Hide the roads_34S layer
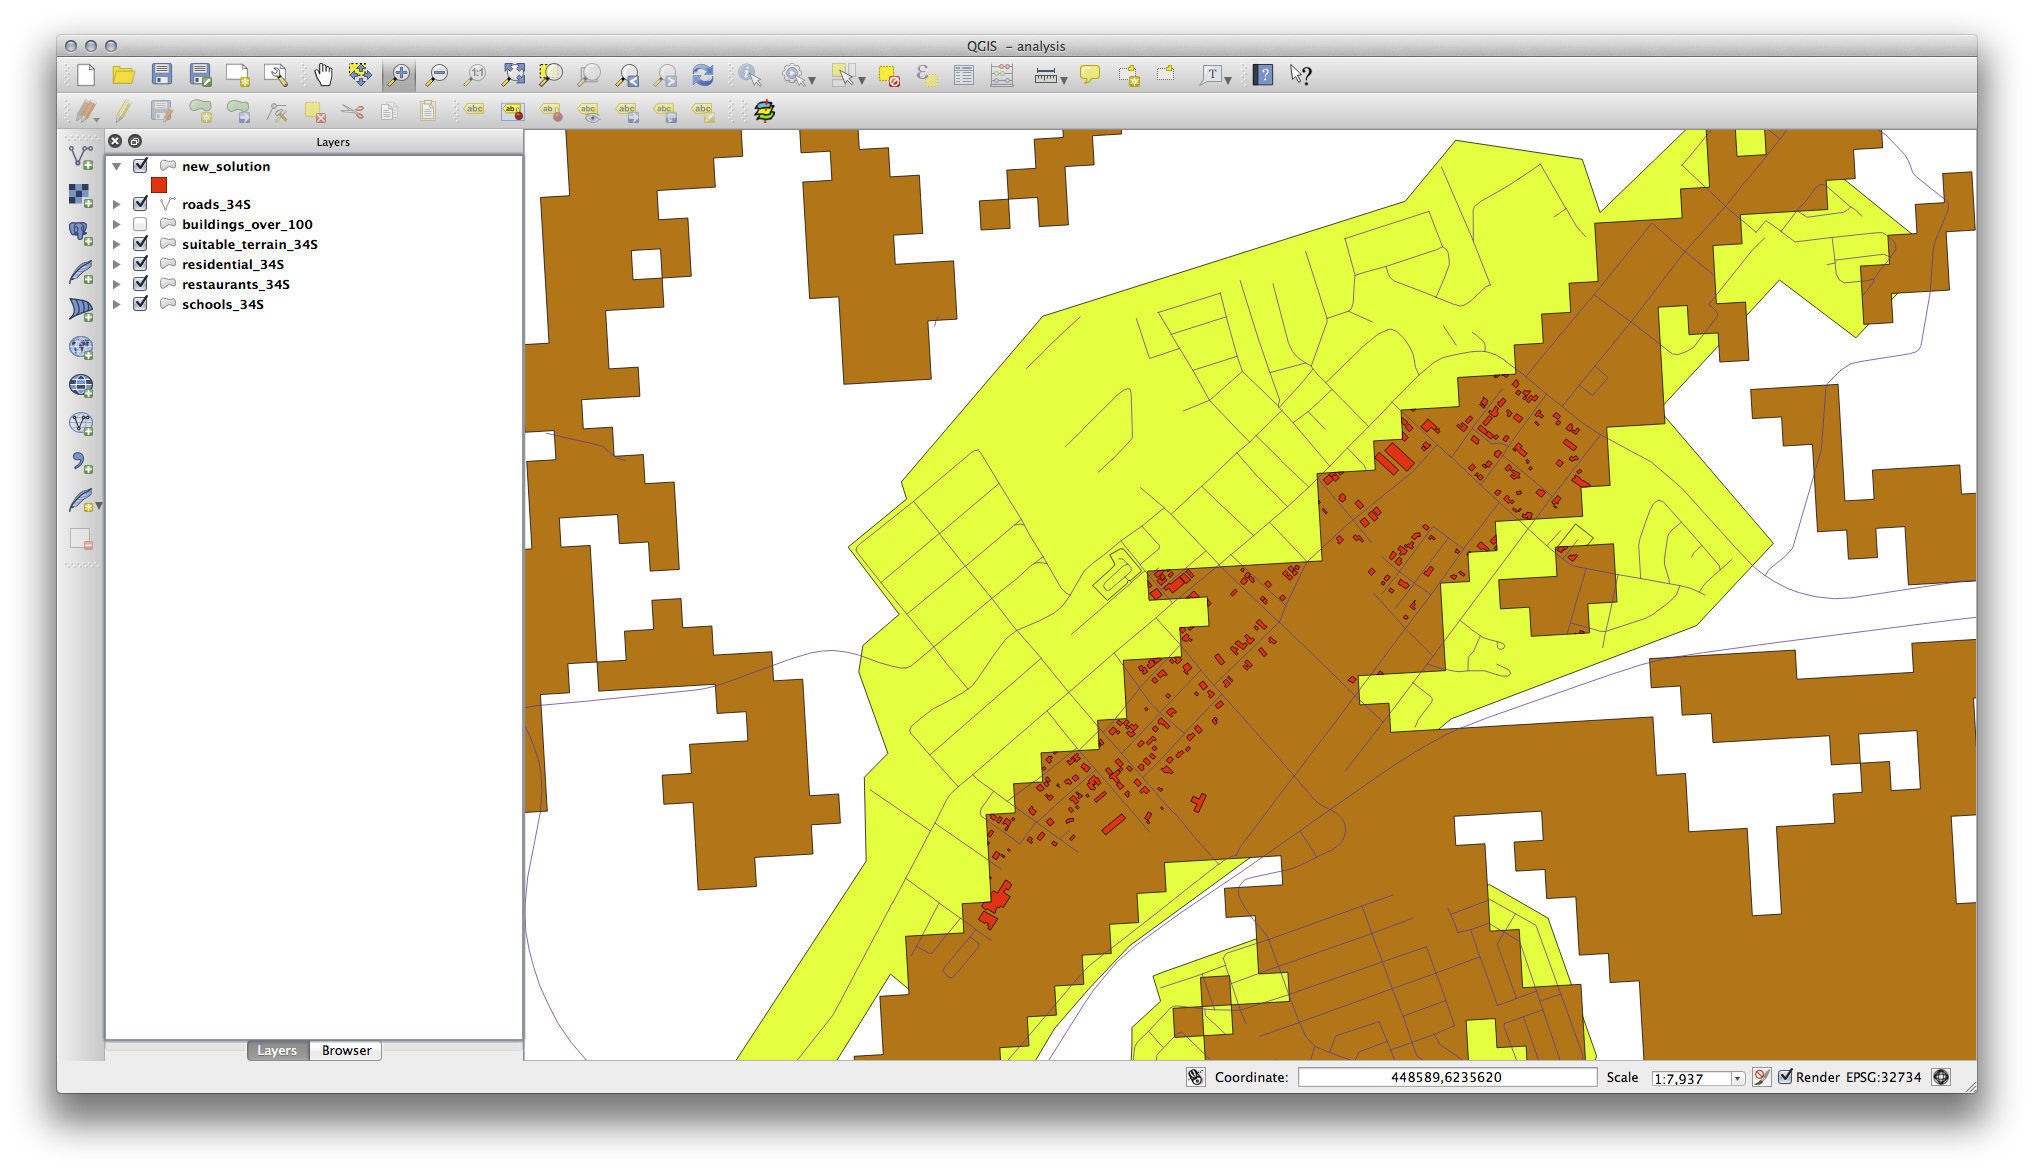This screenshot has height=1172, width=2034. tap(141, 204)
